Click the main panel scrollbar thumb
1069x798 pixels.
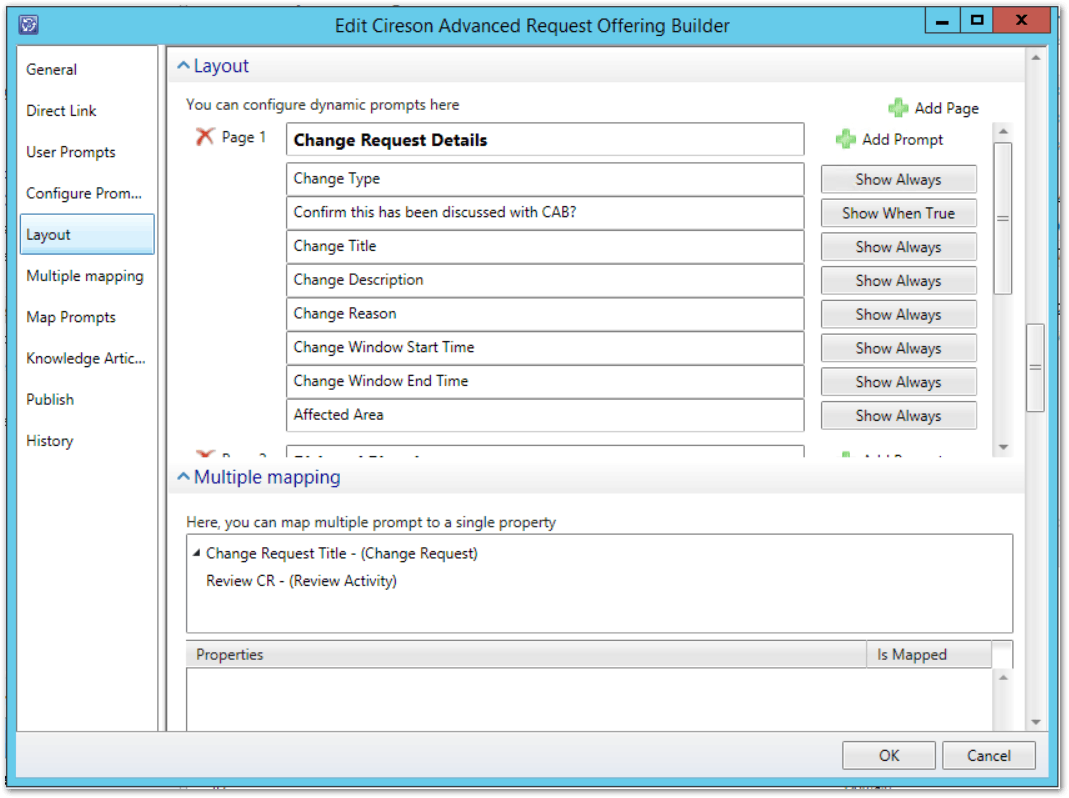click(1035, 368)
